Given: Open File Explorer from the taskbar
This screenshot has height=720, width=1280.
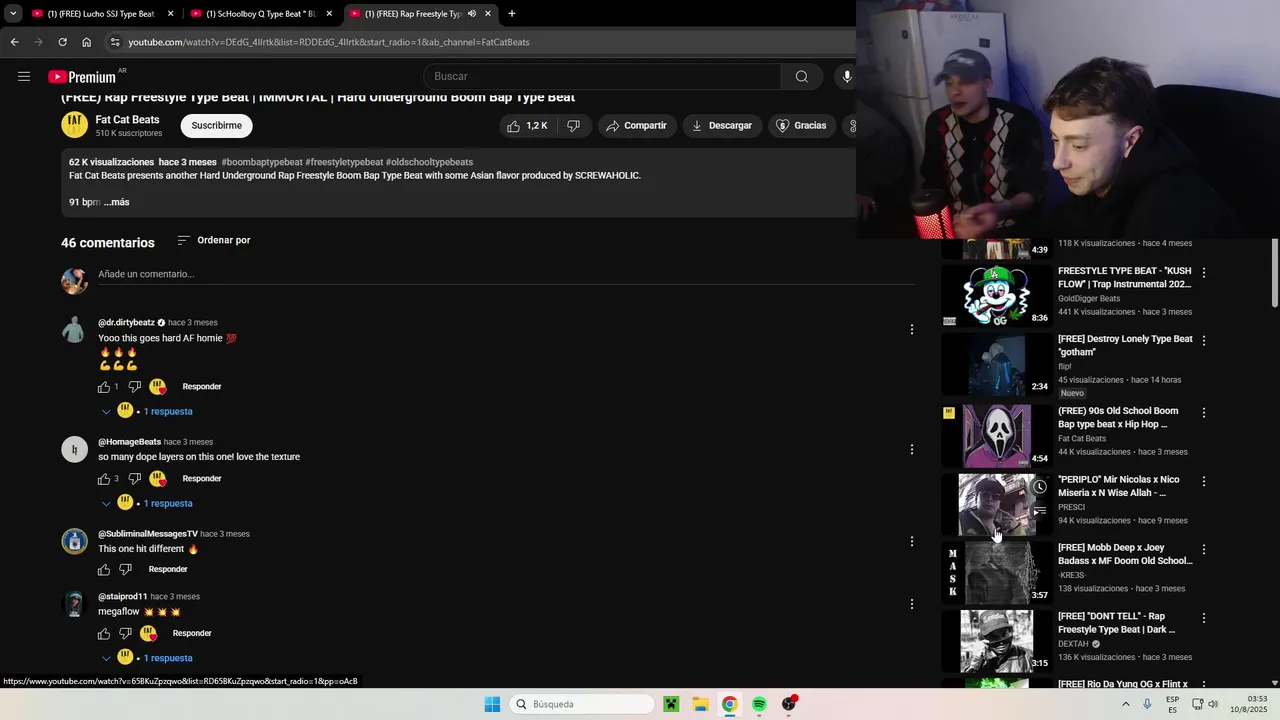Looking at the screenshot, I should coord(700,704).
